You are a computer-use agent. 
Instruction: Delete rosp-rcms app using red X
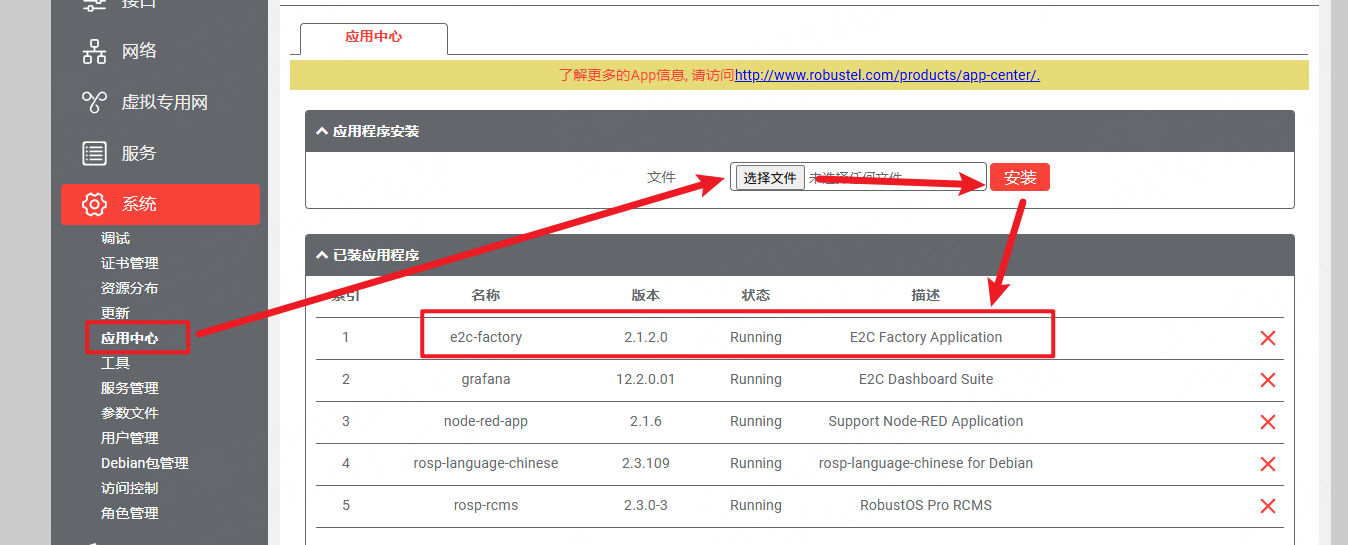(x=1267, y=506)
